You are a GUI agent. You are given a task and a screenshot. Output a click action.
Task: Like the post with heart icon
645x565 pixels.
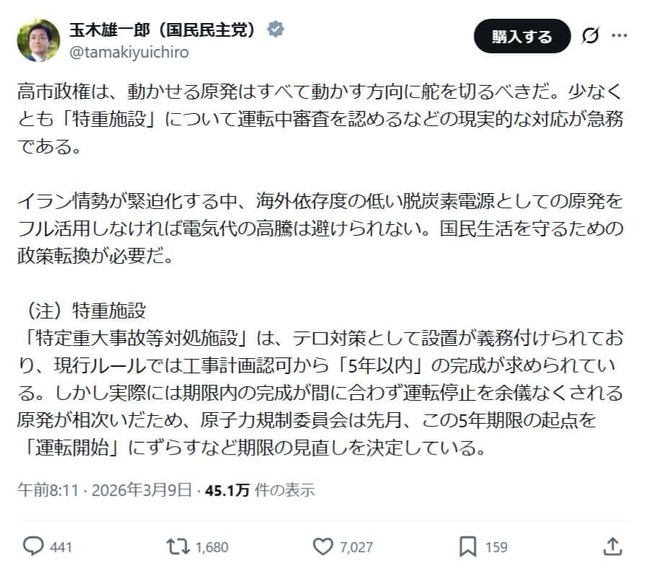322,546
